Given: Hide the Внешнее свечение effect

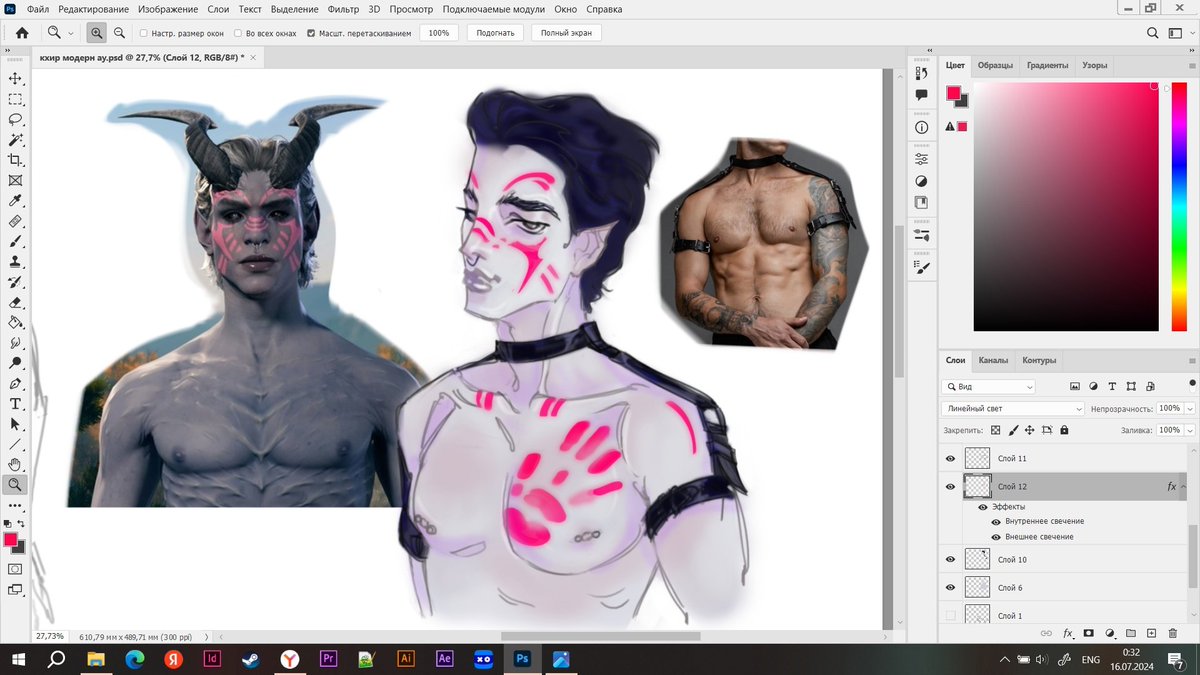Looking at the screenshot, I should (996, 537).
